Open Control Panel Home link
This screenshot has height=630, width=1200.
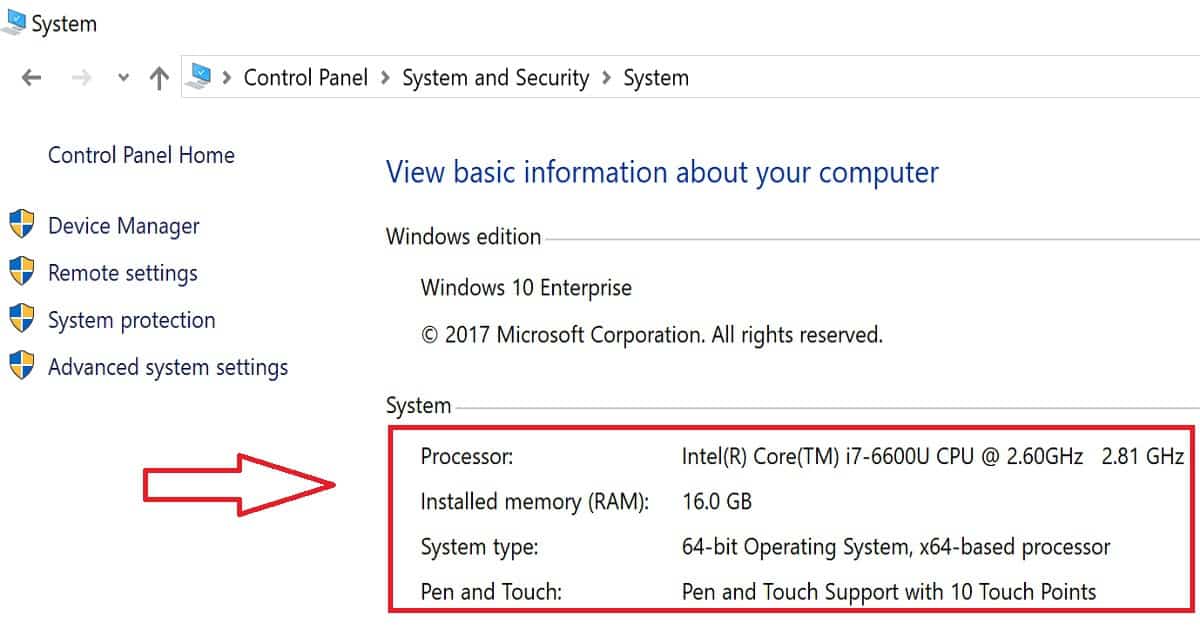point(141,155)
